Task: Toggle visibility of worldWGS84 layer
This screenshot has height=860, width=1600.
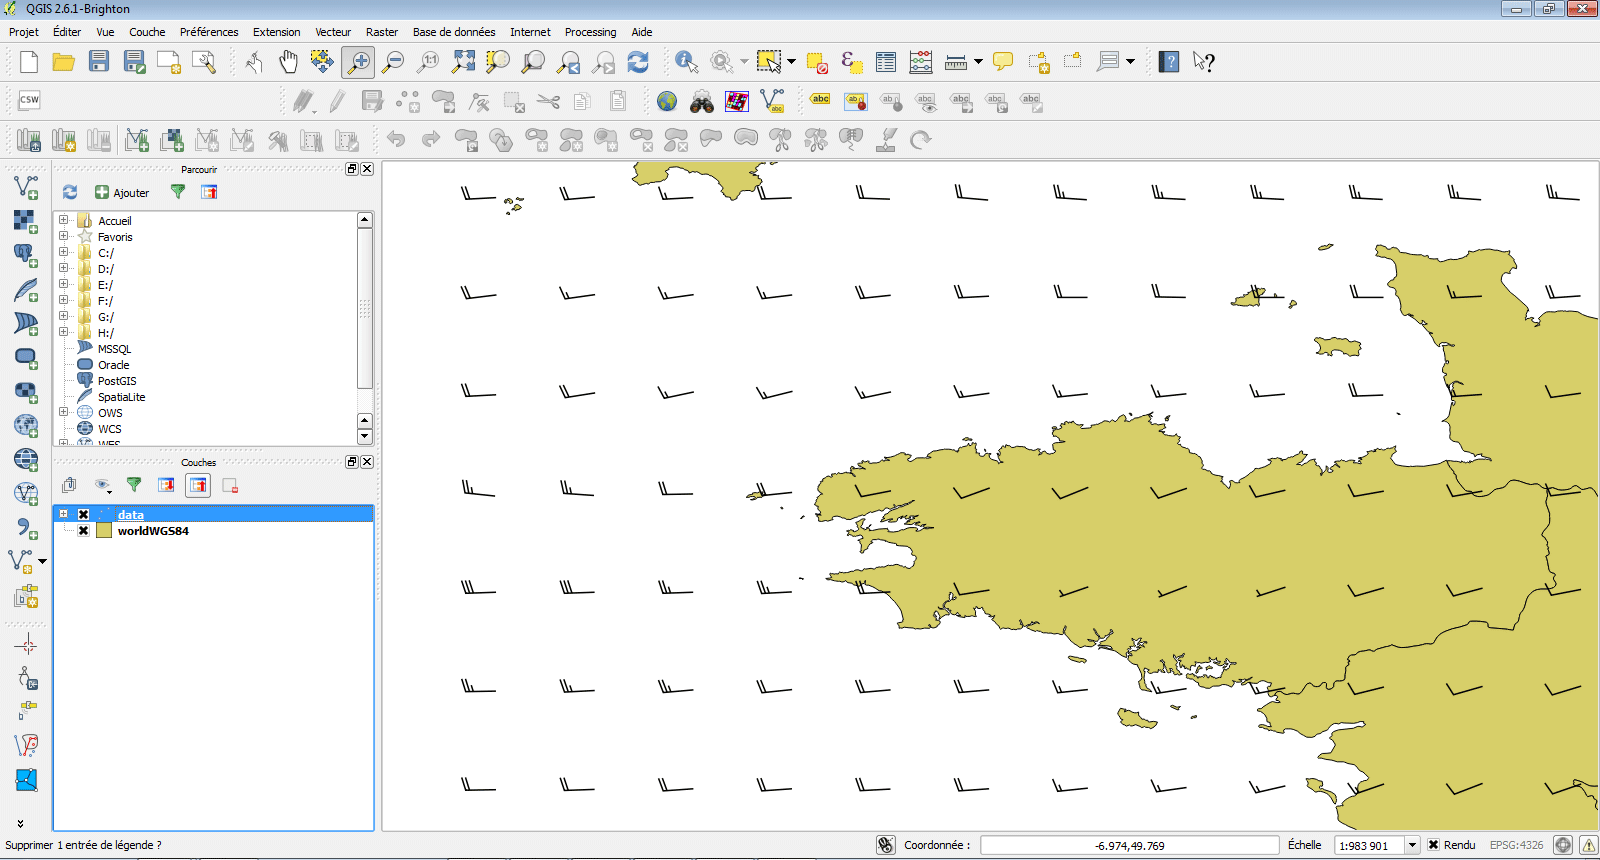Action: point(84,531)
